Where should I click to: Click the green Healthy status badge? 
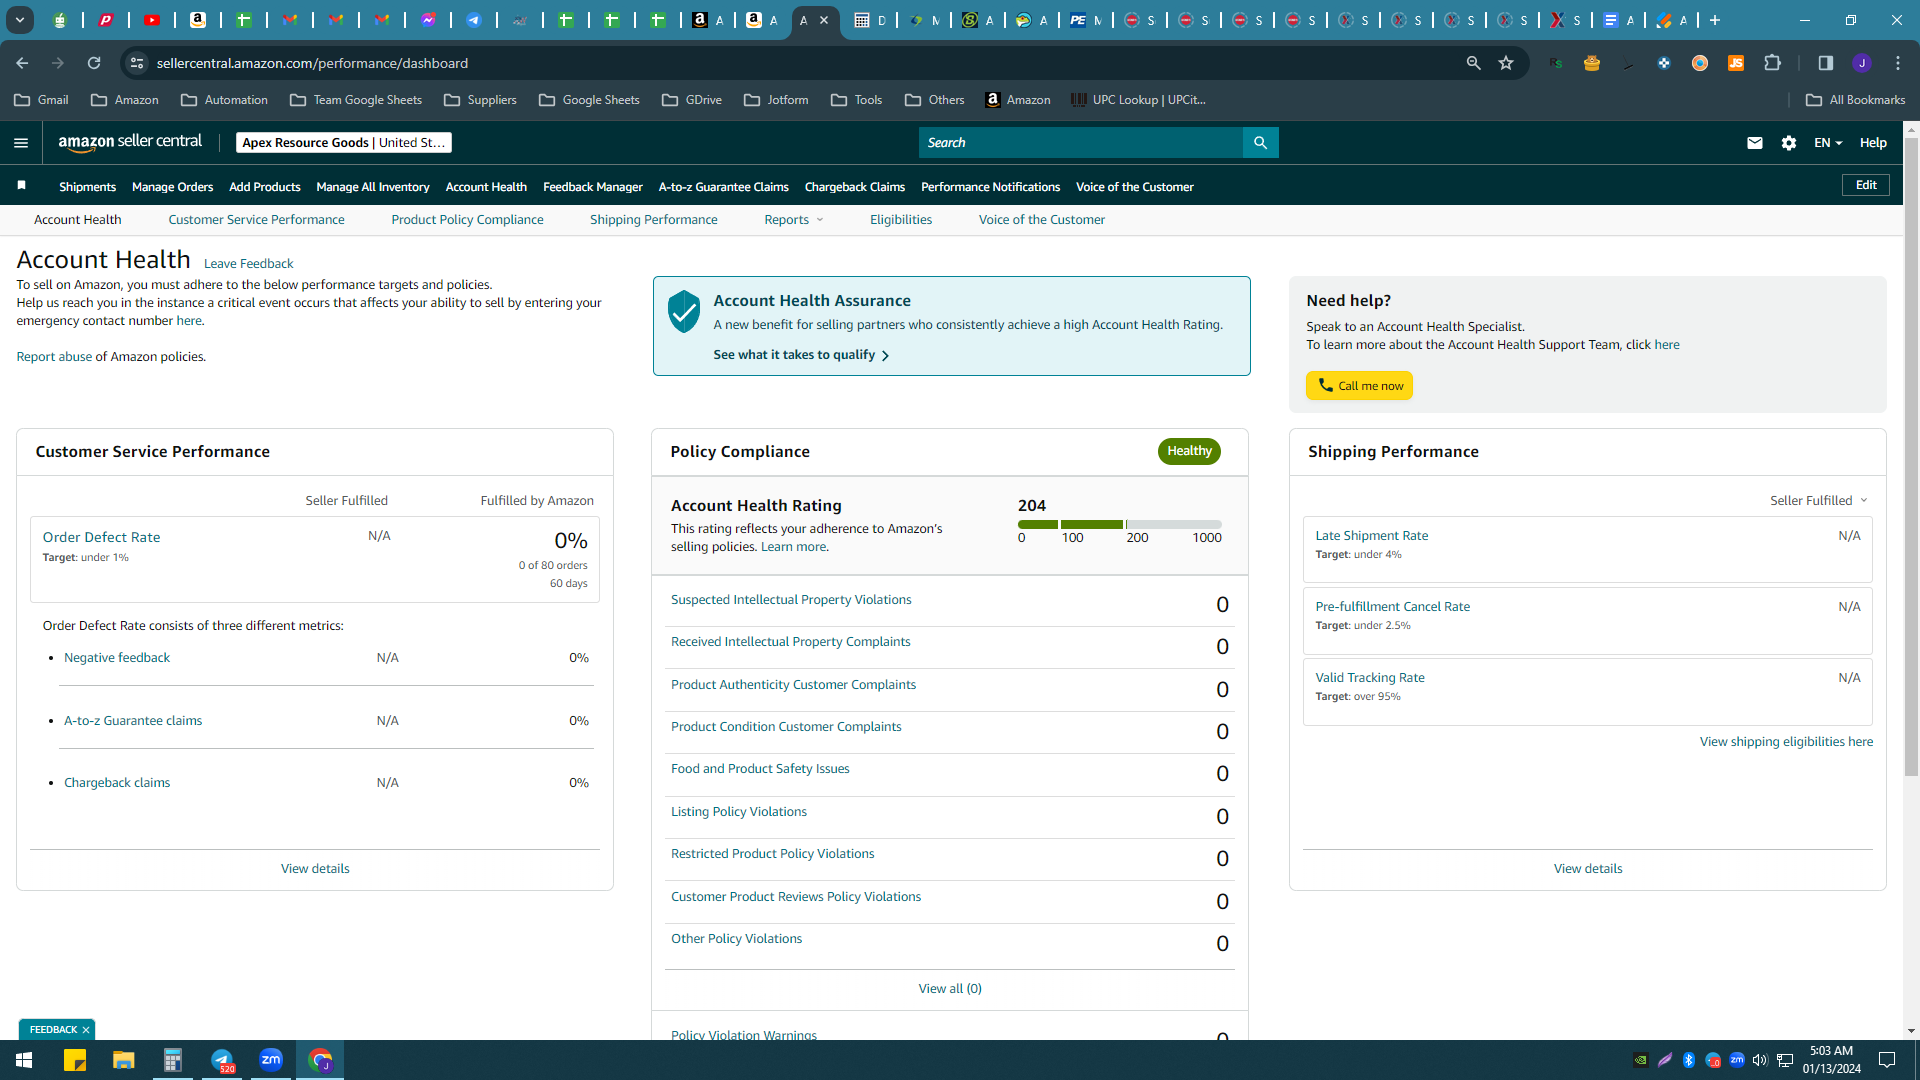tap(1189, 451)
